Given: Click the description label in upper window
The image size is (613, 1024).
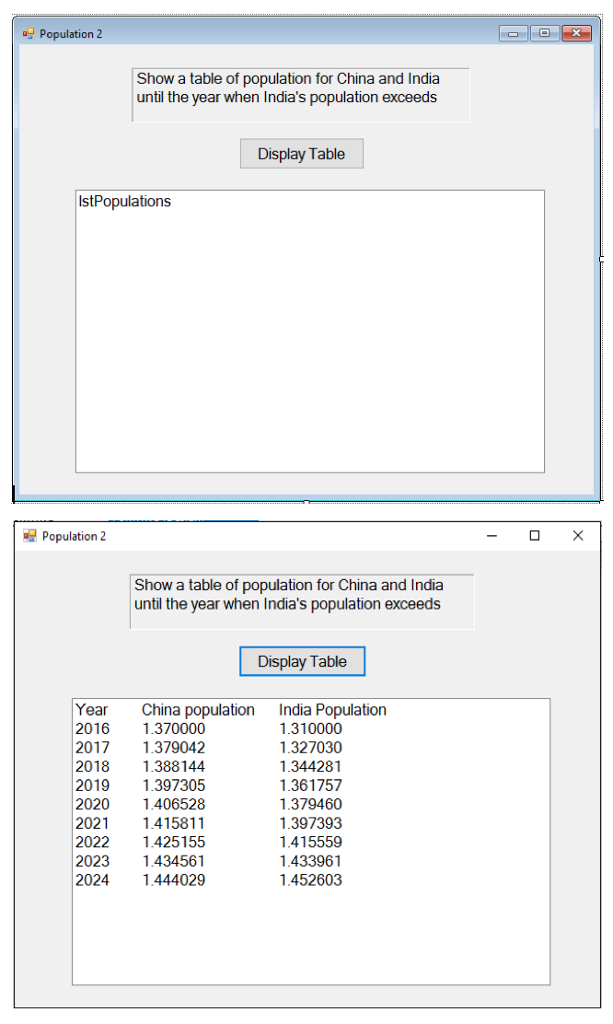Looking at the screenshot, I should pyautogui.click(x=300, y=95).
